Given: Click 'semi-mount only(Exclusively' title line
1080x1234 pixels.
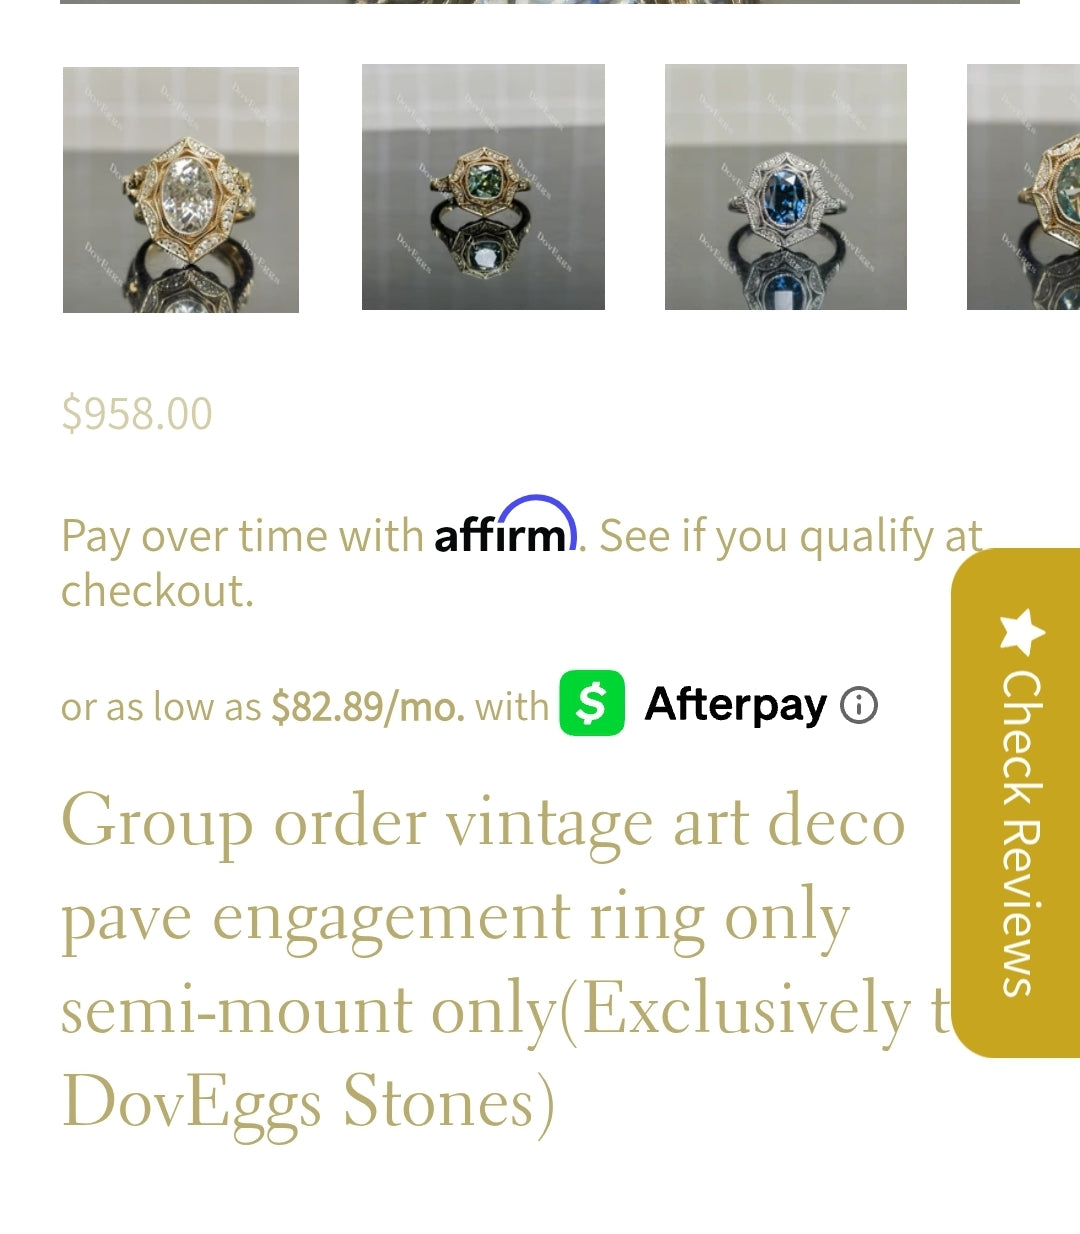Looking at the screenshot, I should 506,1010.
